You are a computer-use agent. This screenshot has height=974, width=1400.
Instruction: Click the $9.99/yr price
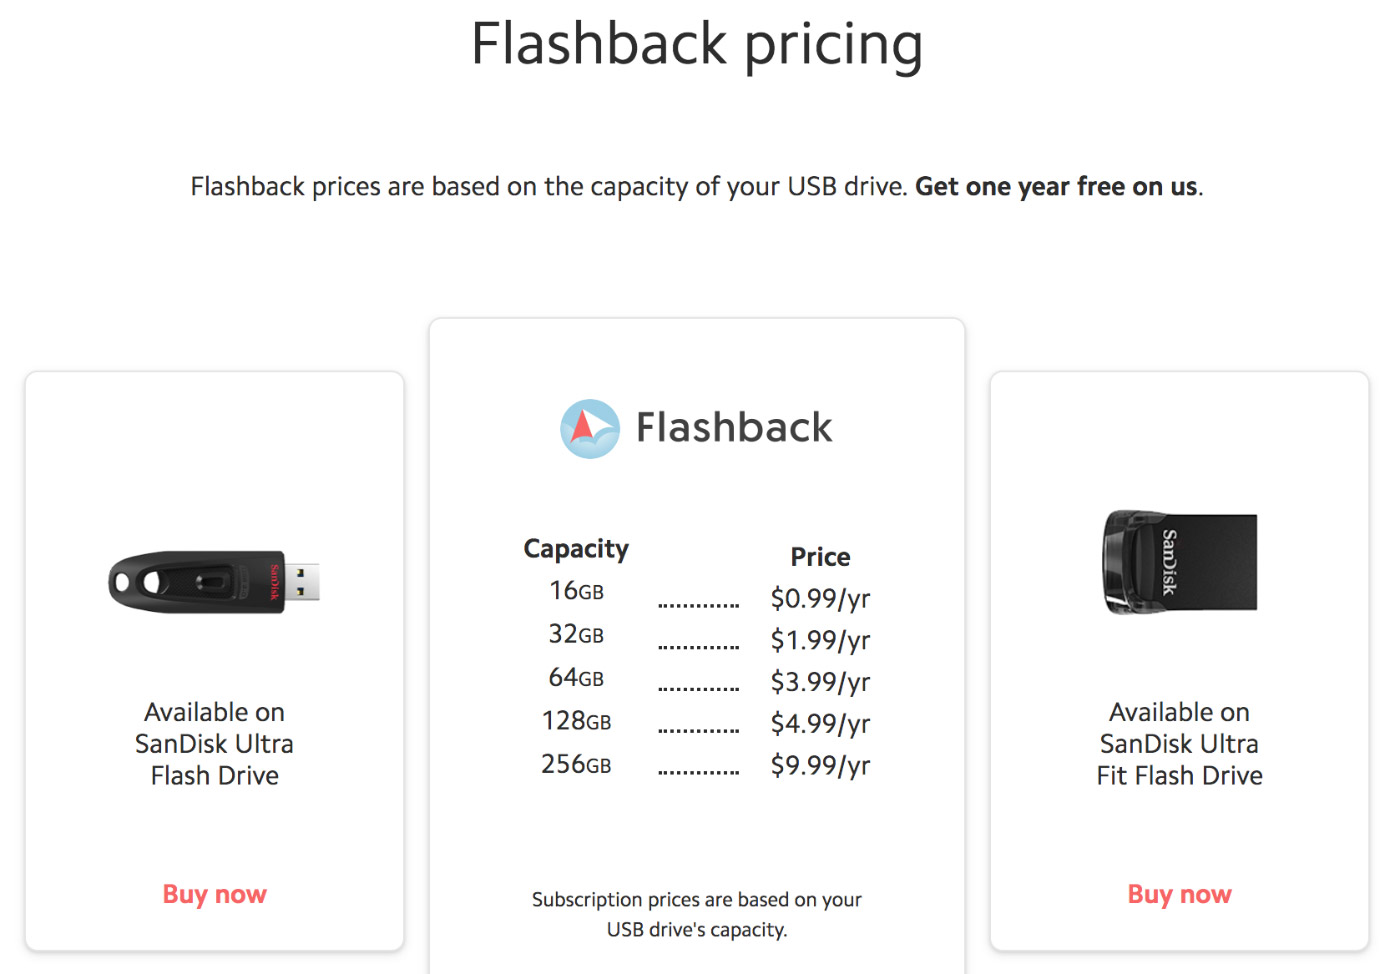[x=820, y=765]
